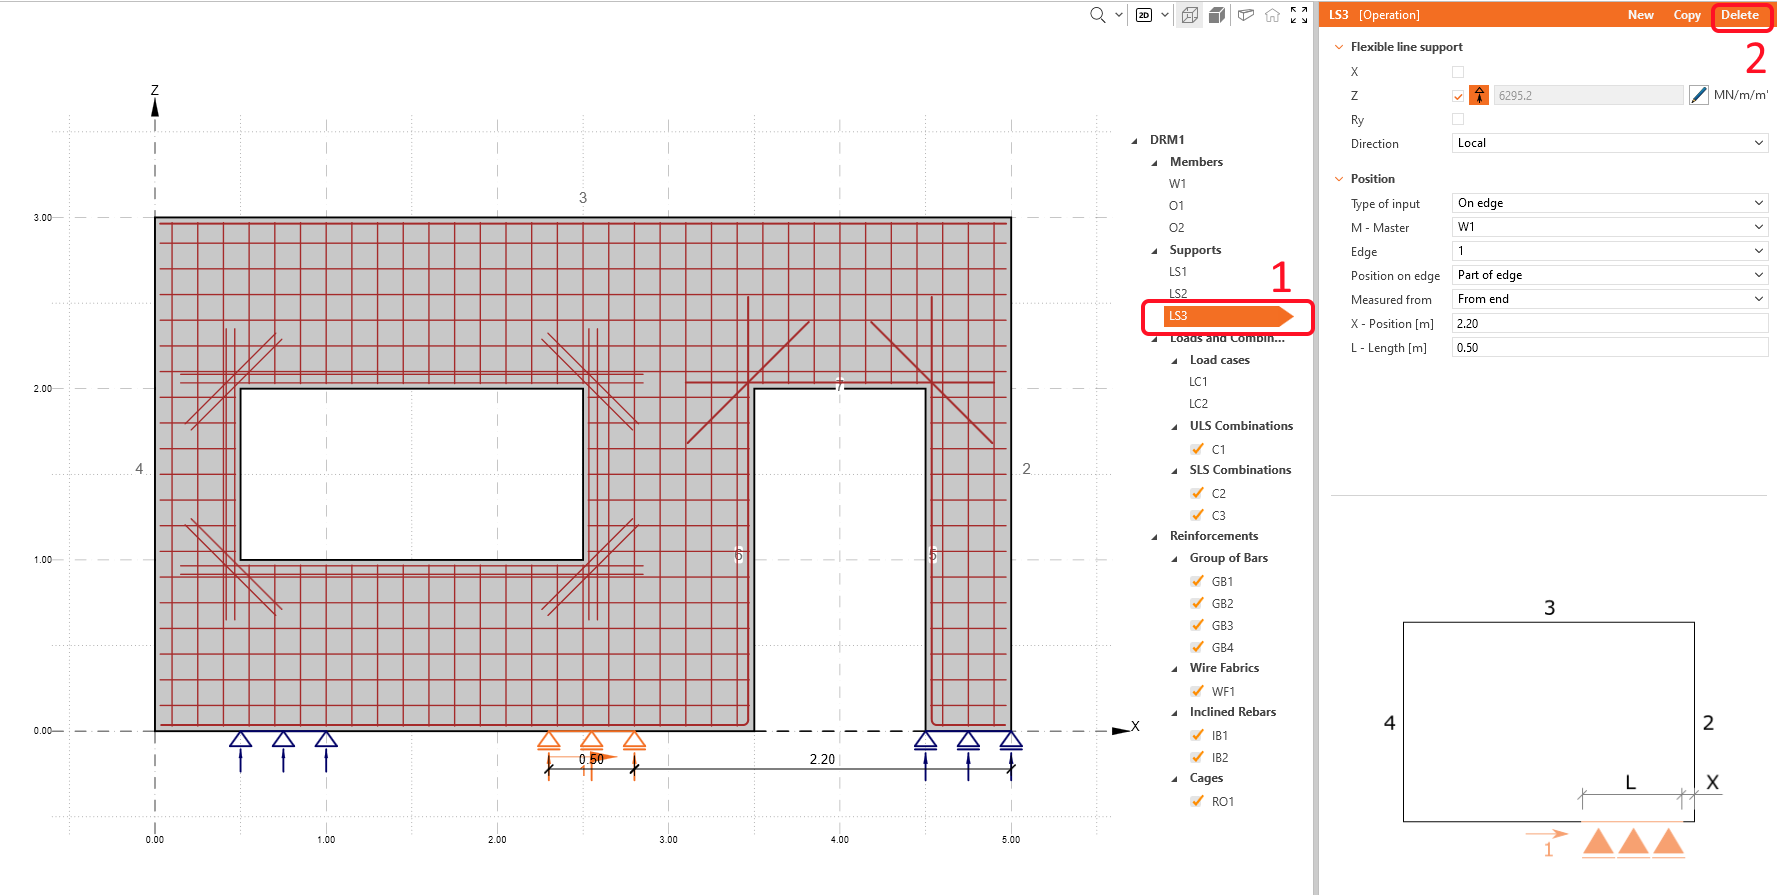Click the Z stiffness value field
This screenshot has height=895, width=1777.
click(x=1587, y=96)
